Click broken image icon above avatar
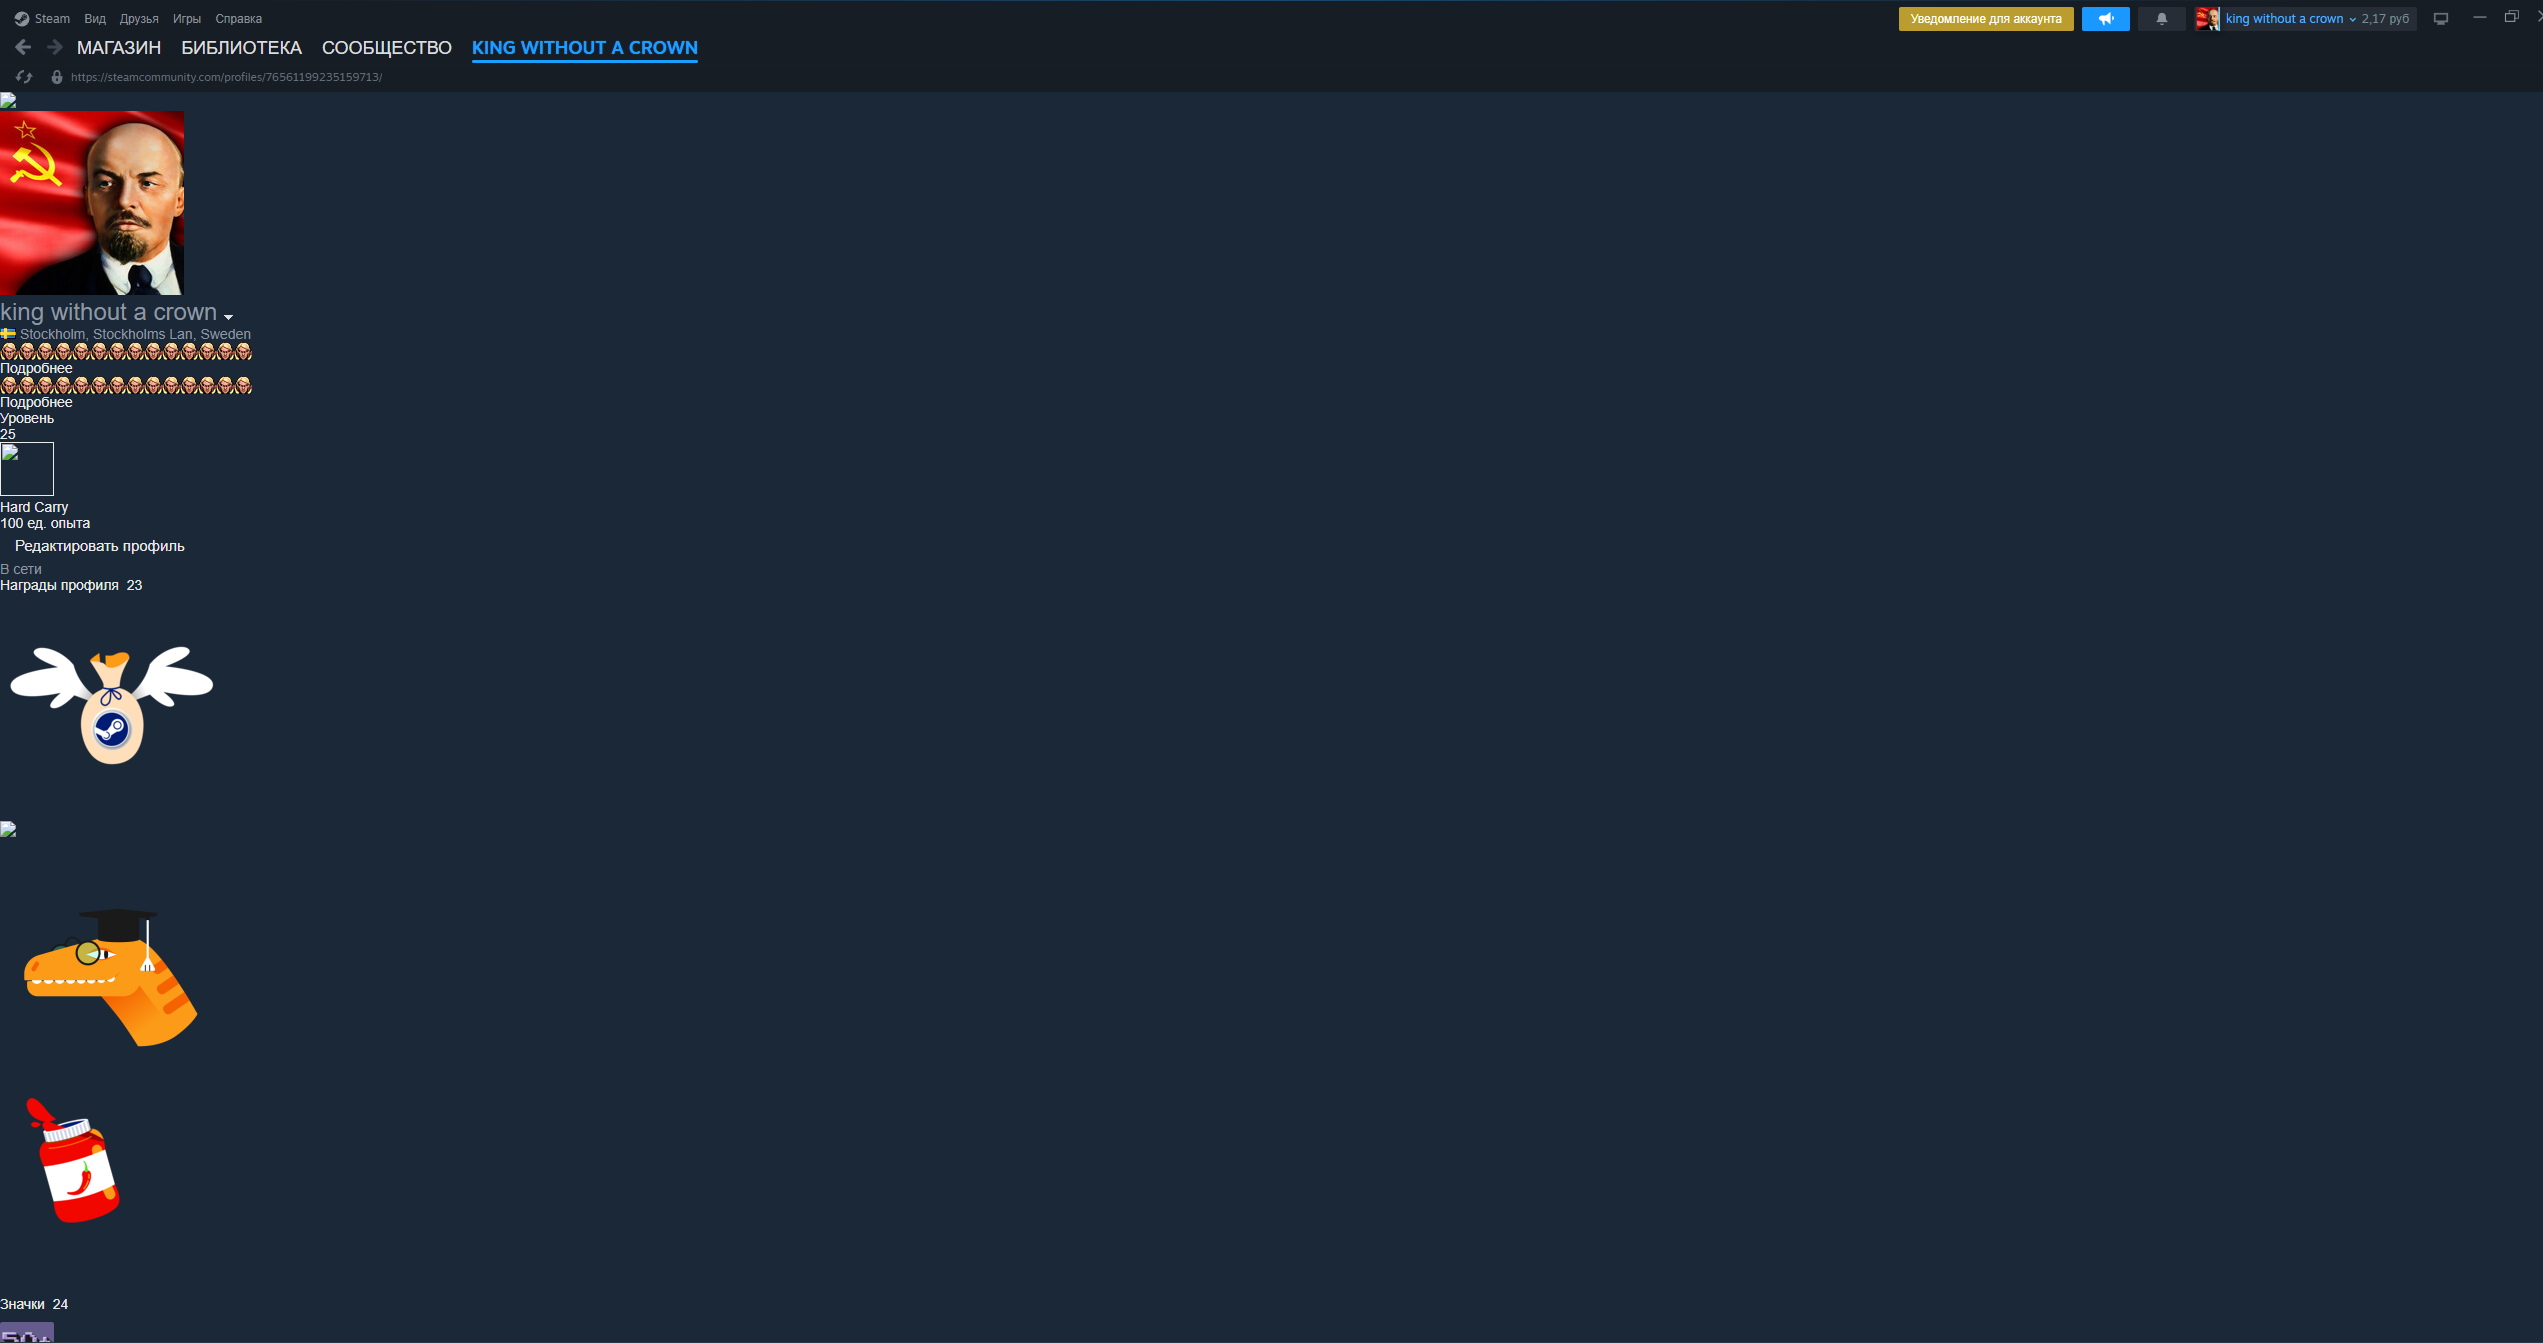The height and width of the screenshot is (1343, 2543). coord(8,100)
